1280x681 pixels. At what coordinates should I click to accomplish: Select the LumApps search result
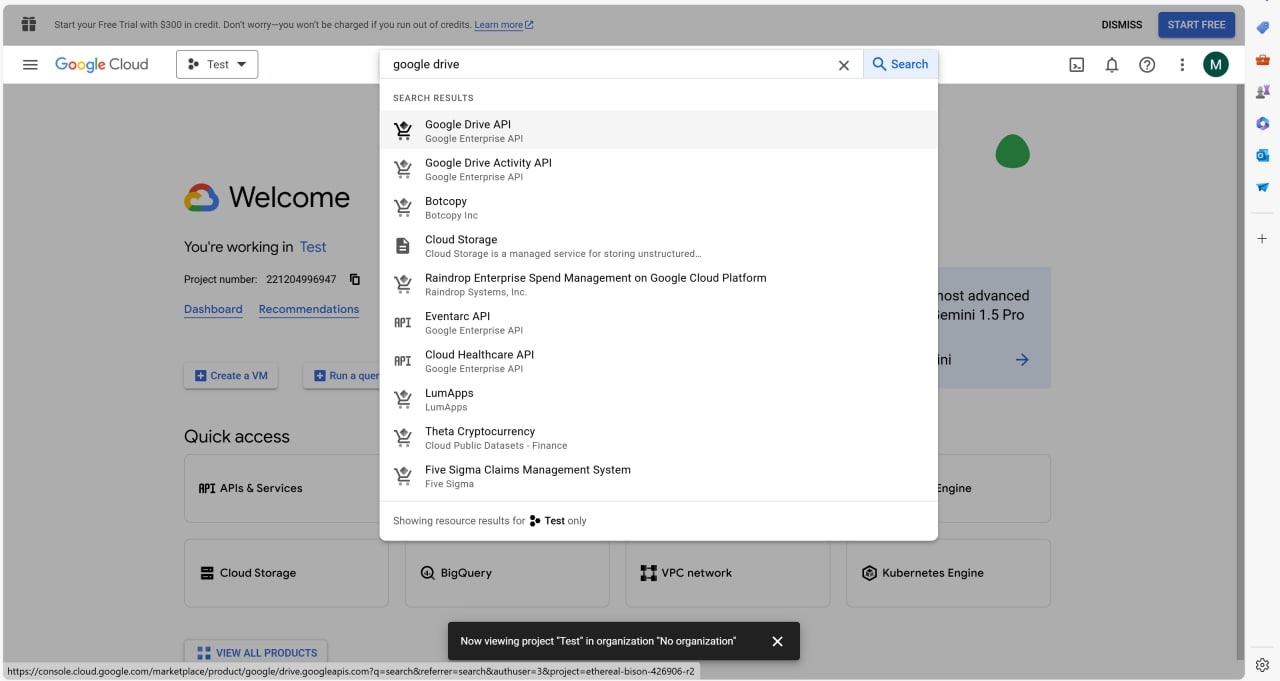click(659, 399)
